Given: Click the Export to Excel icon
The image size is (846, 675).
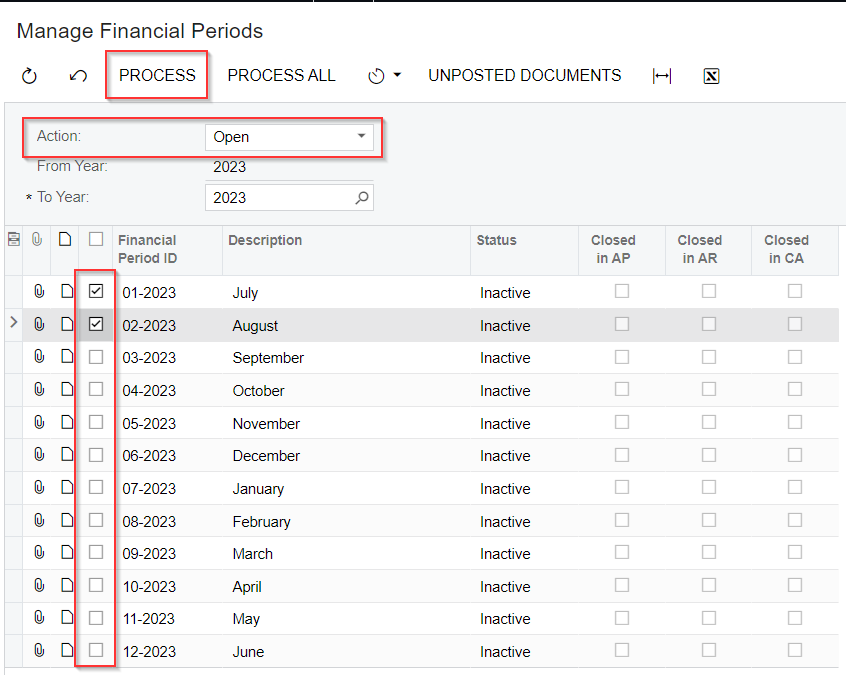Looking at the screenshot, I should pos(711,76).
